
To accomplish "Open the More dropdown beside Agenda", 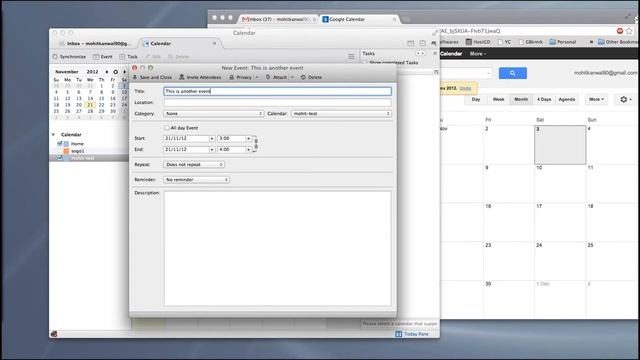I will [x=596, y=99].
